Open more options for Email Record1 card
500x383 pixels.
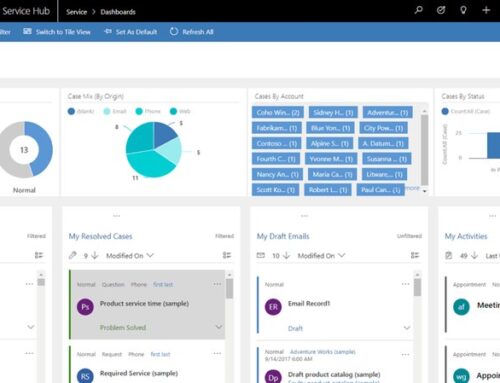405,284
